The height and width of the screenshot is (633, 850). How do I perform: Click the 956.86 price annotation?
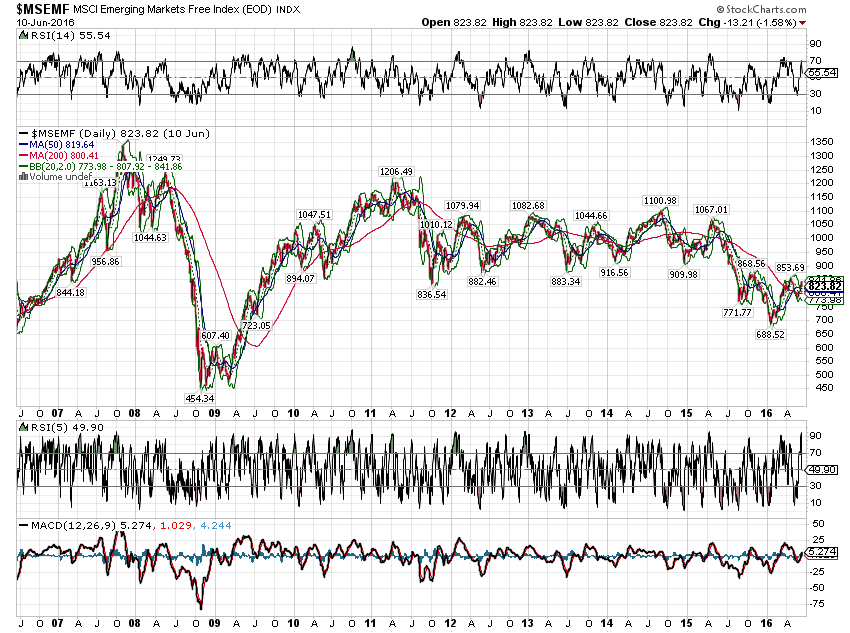tap(105, 261)
